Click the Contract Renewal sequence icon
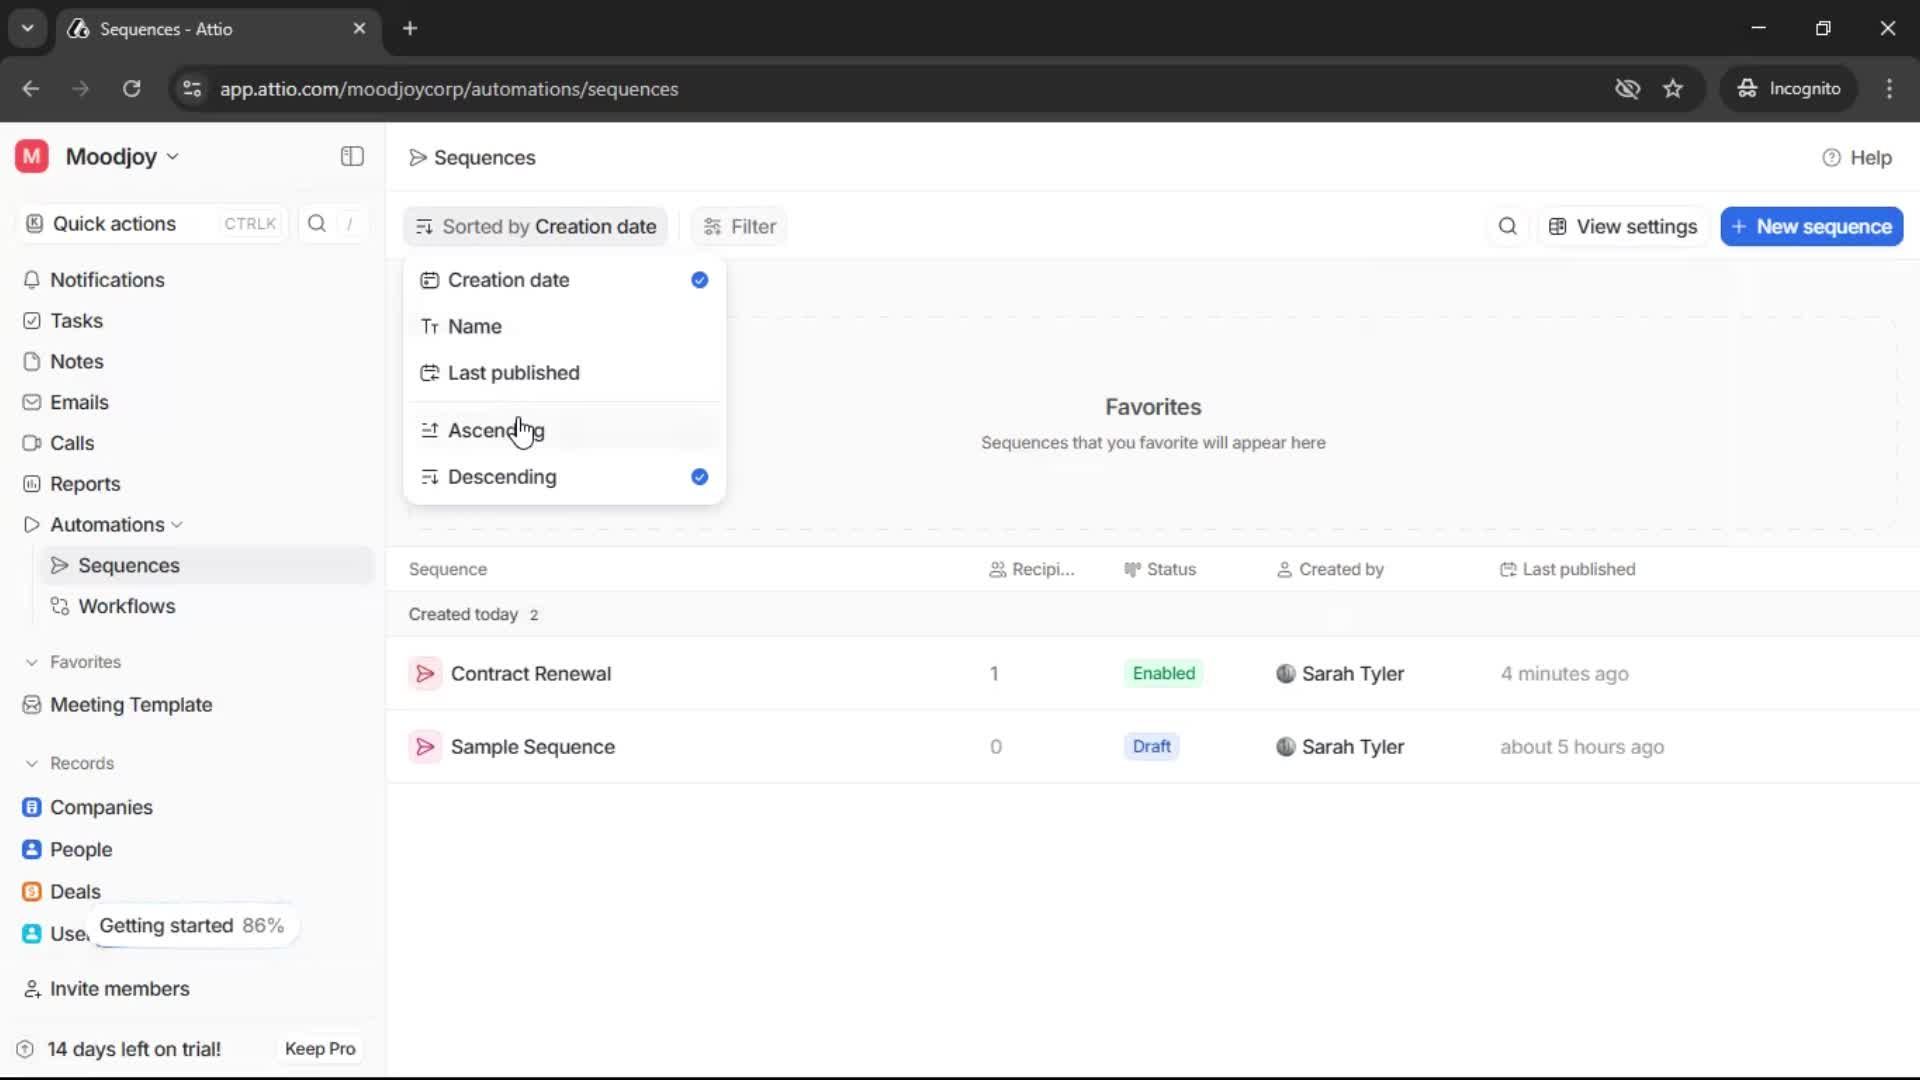Screen dimensions: 1920x1080 425,674
